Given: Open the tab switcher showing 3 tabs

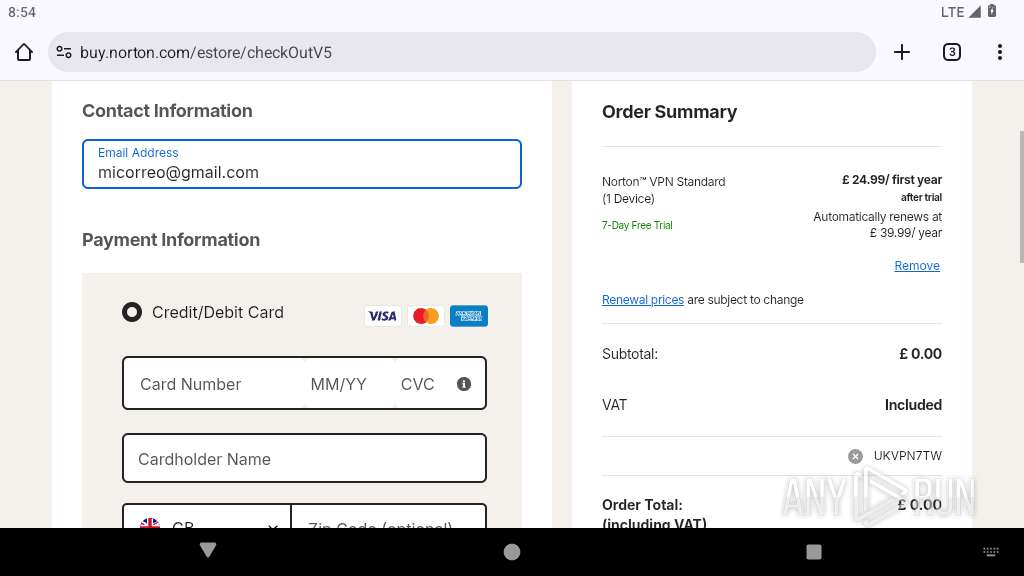Looking at the screenshot, I should point(952,52).
